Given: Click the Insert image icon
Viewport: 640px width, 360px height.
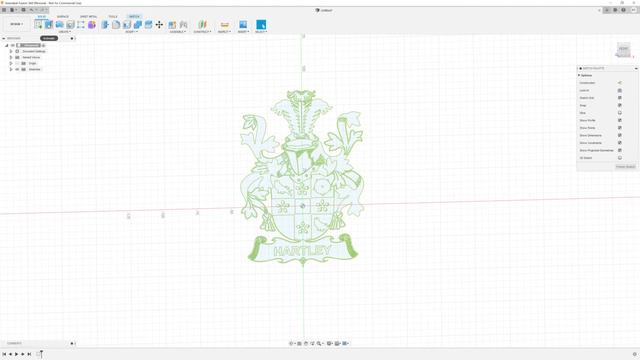Looking at the screenshot, I should pos(243,24).
